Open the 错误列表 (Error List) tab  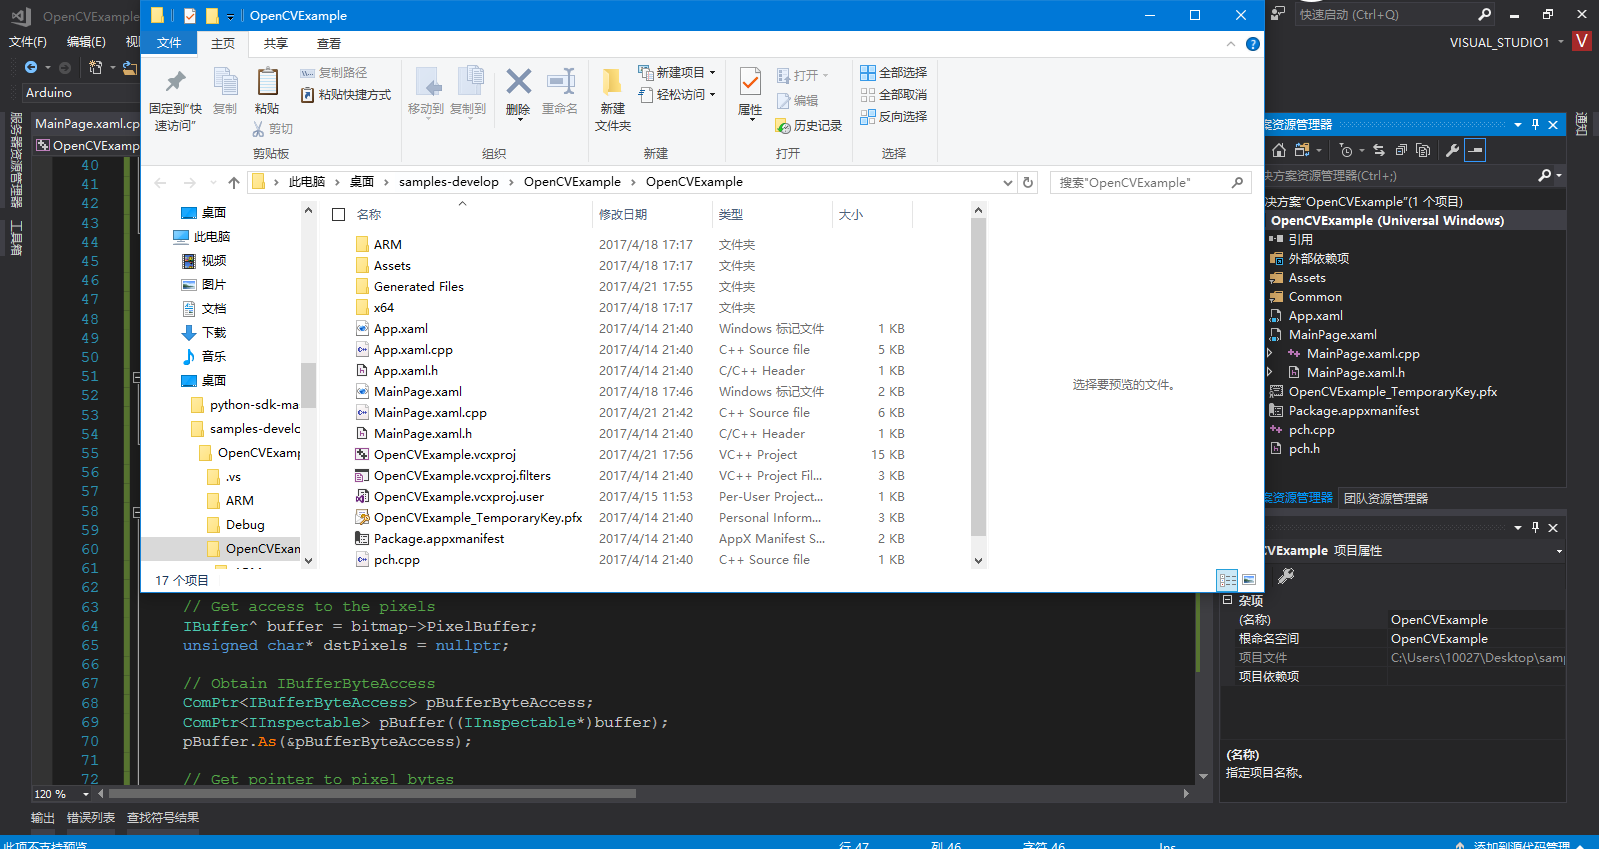click(91, 818)
